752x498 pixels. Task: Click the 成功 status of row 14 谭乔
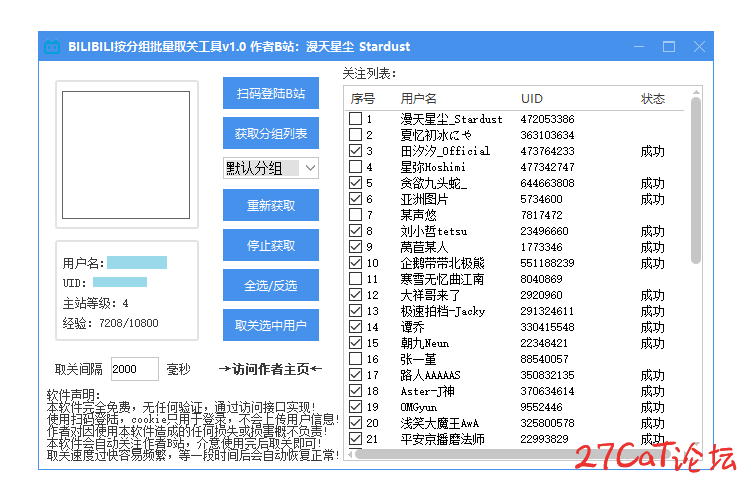point(653,327)
